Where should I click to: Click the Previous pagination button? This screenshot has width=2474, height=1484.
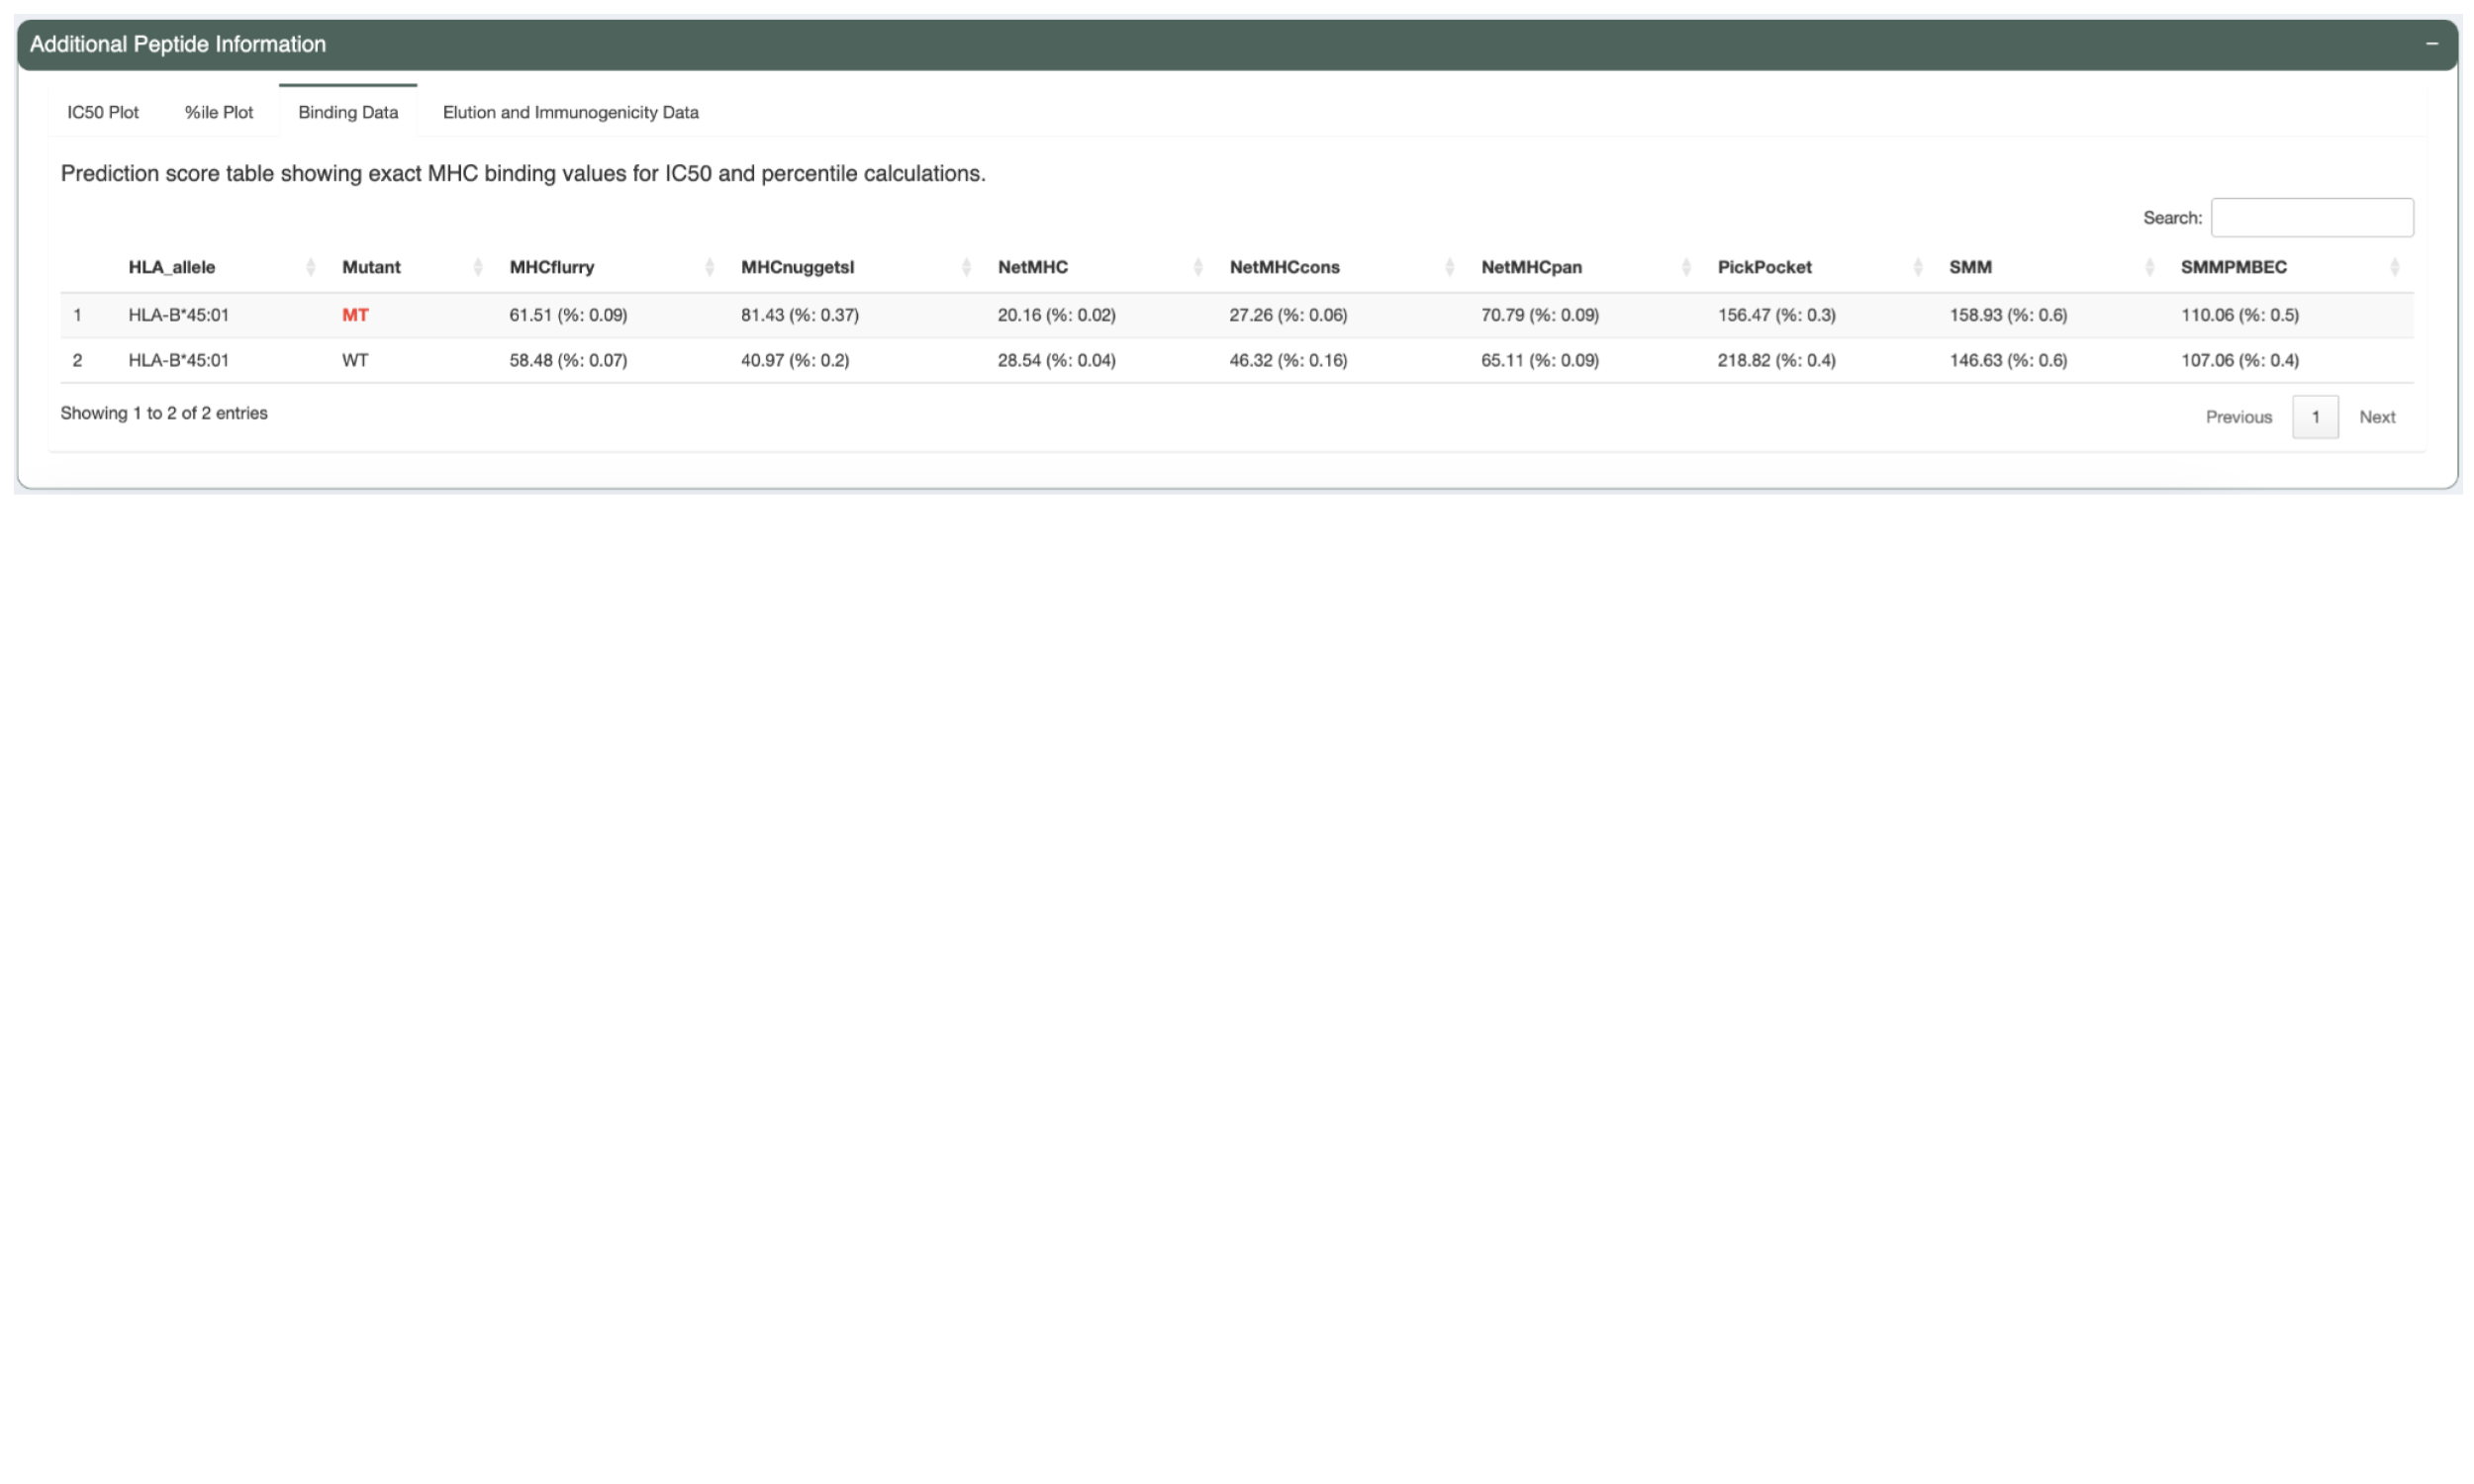coord(2238,416)
